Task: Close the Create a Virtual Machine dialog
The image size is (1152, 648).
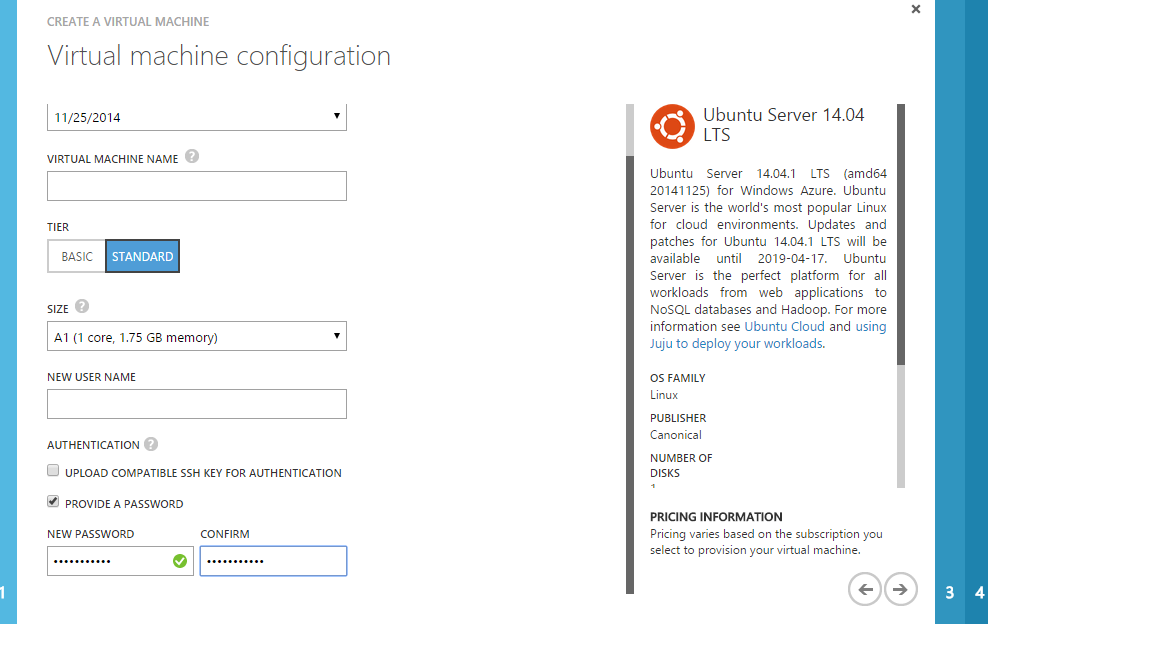Action: point(915,10)
